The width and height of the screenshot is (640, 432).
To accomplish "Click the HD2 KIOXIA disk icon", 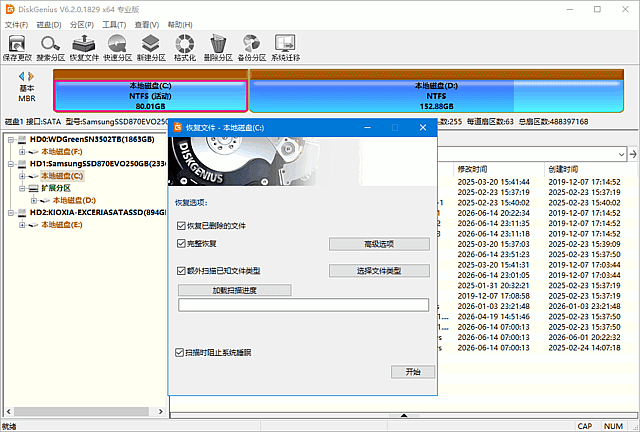I will pyautogui.click(x=22, y=213).
